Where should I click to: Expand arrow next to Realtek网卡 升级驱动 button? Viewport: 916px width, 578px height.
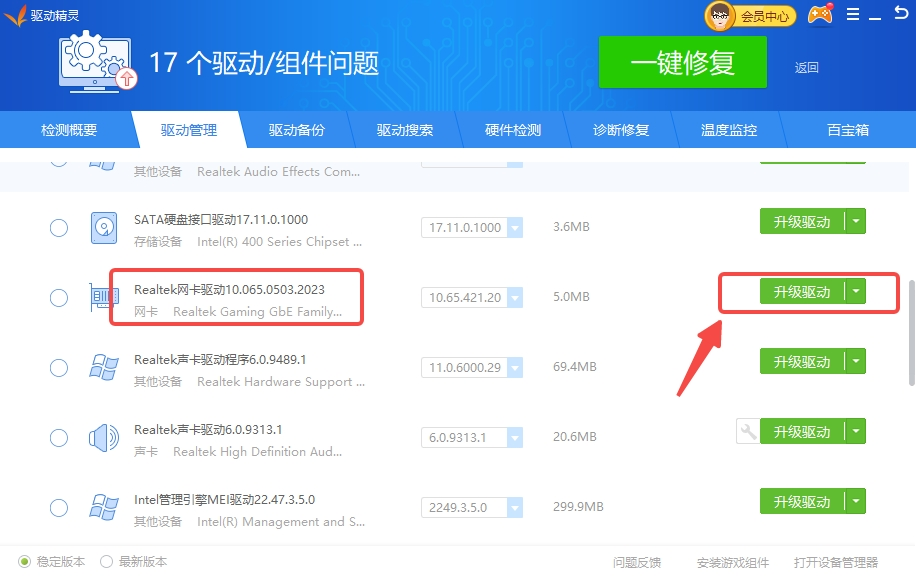(855, 292)
